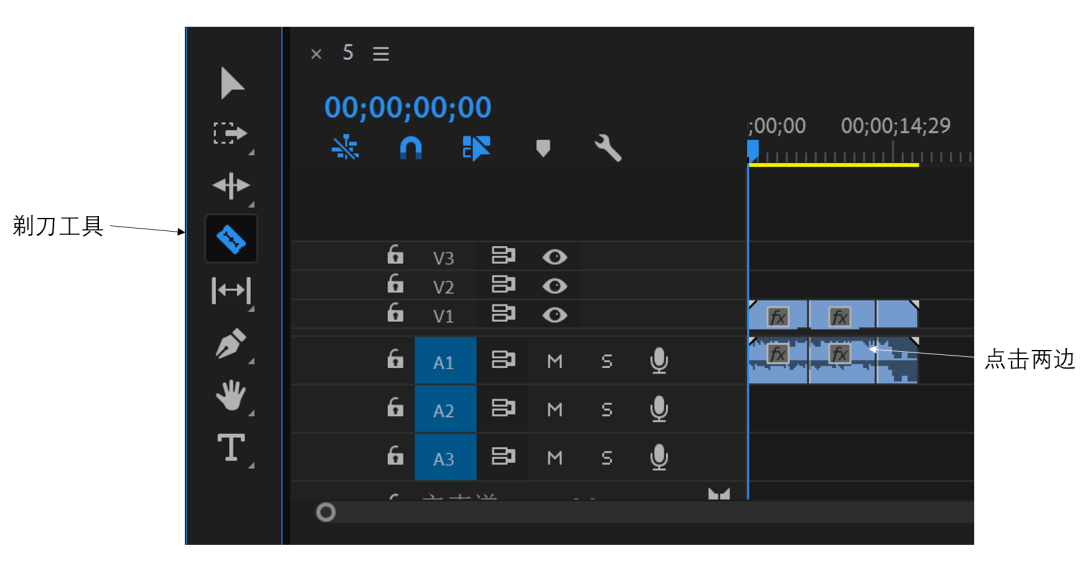The height and width of the screenshot is (576, 1080).
Task: Toggle A3 track targeting
Action: (x=445, y=457)
